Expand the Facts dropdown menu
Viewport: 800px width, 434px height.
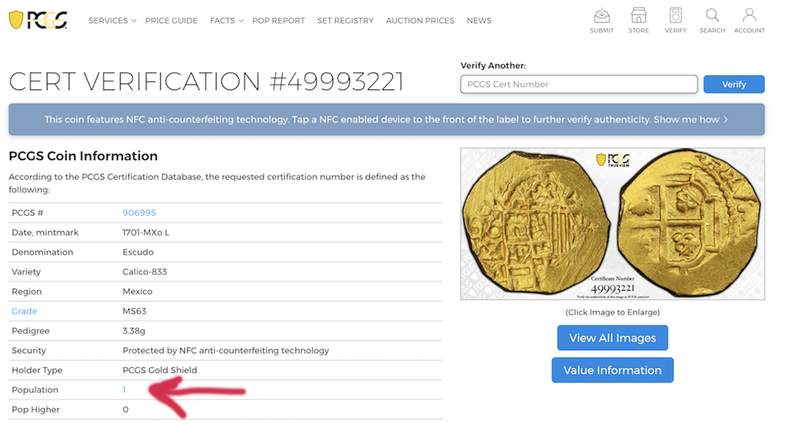[227, 20]
